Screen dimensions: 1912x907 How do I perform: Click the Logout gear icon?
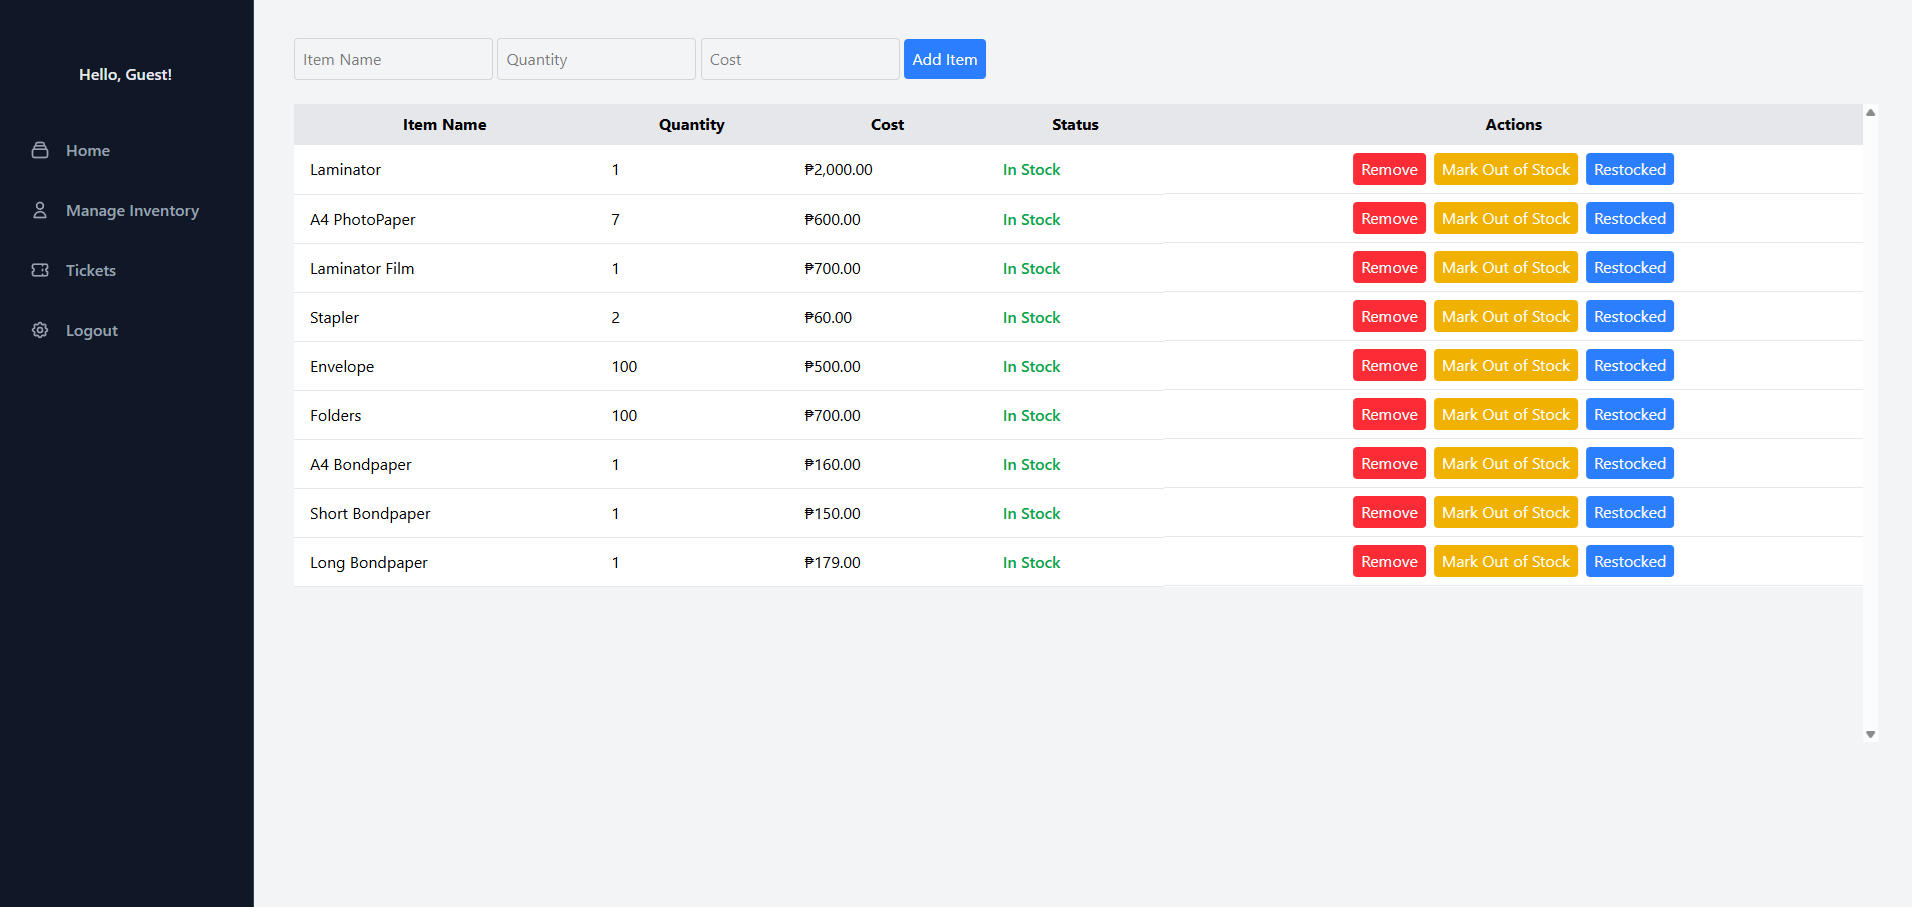(40, 330)
